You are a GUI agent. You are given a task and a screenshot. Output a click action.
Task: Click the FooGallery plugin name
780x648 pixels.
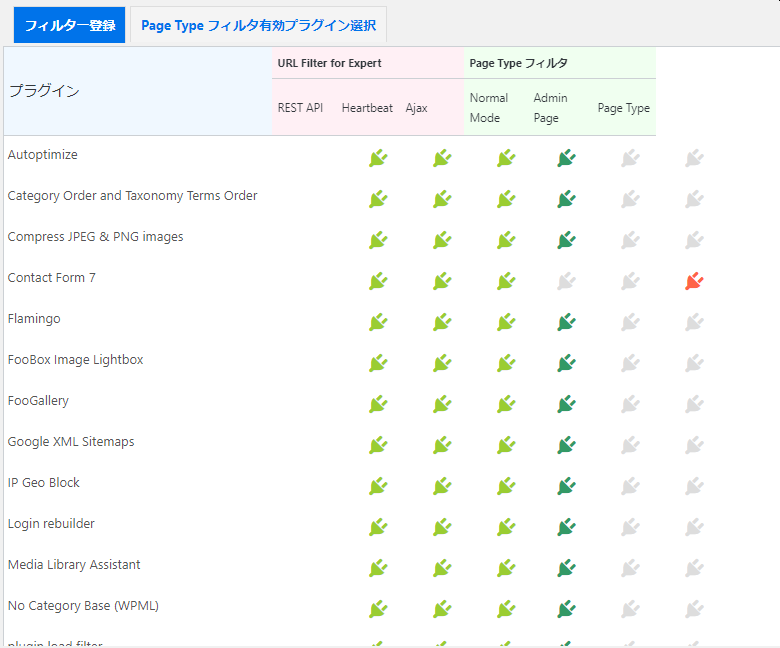[x=38, y=401]
